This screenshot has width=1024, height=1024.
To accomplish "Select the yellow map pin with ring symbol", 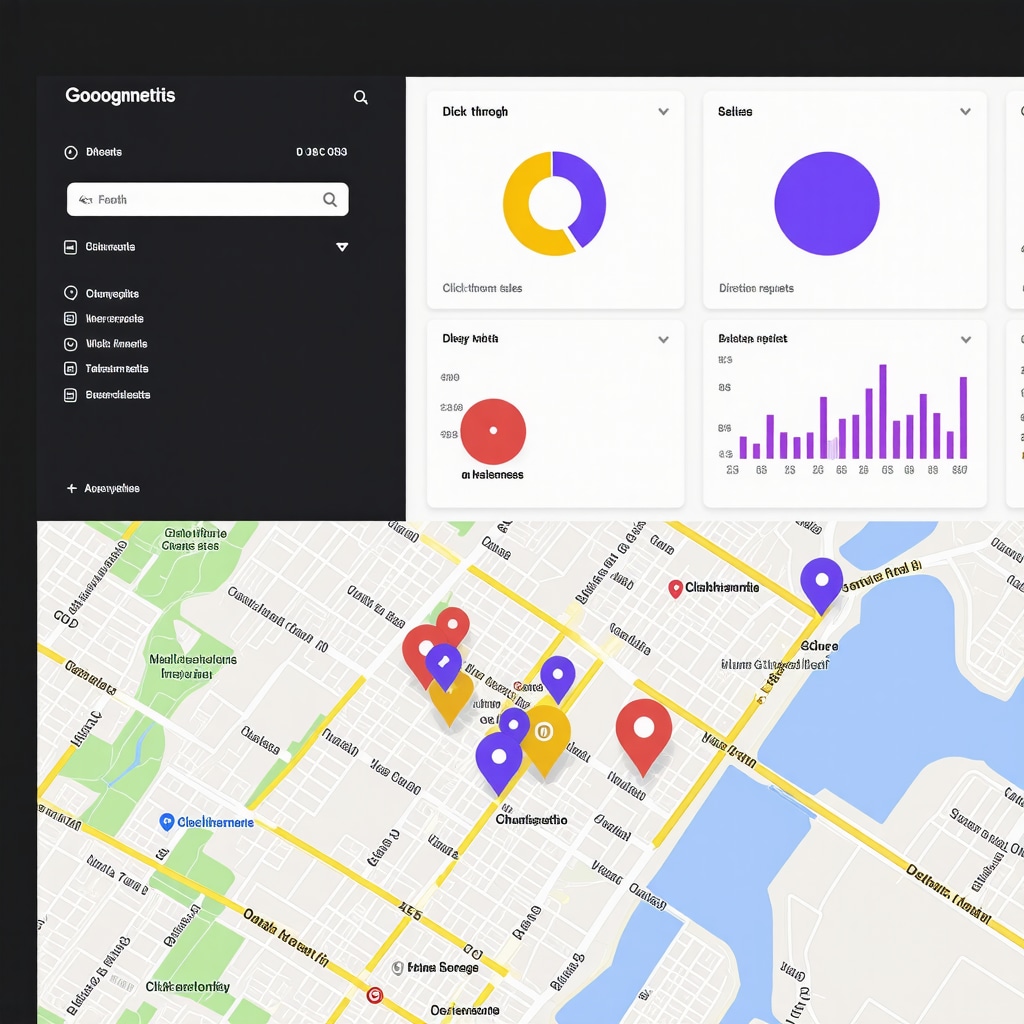I will (545, 739).
